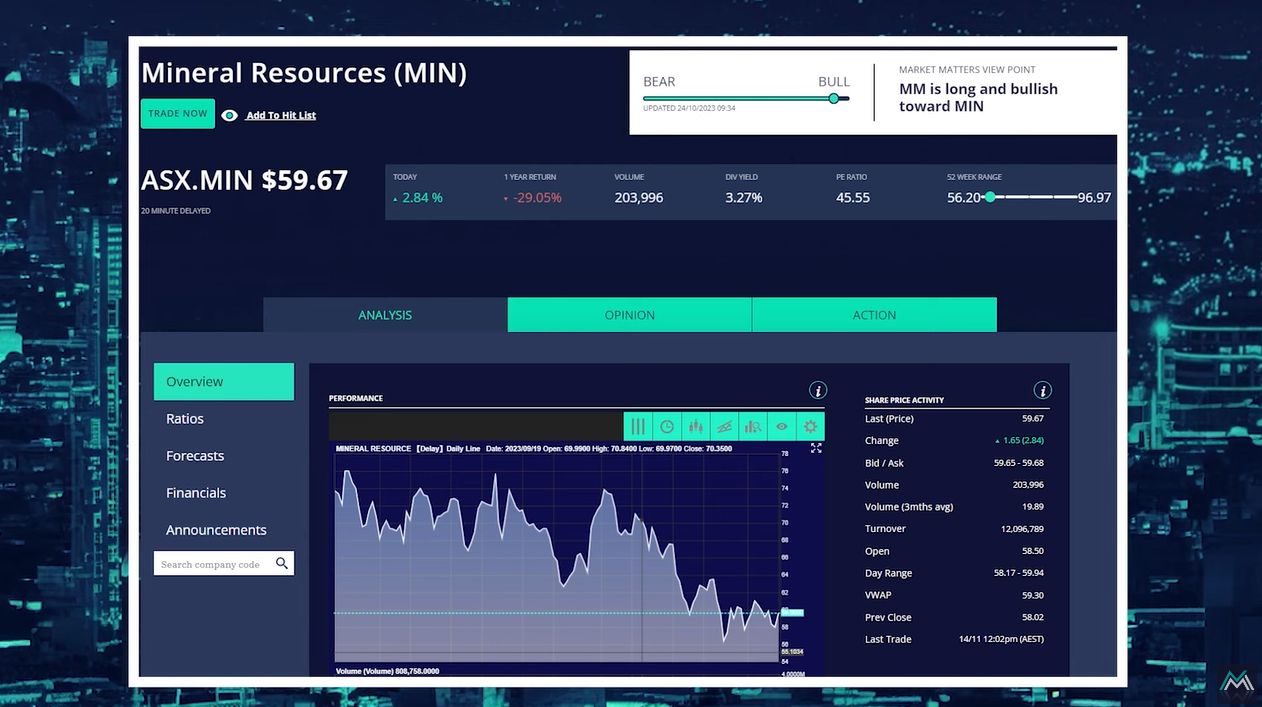Click the DIV YIELD 3.27% value
This screenshot has height=707, width=1262.
pos(744,198)
